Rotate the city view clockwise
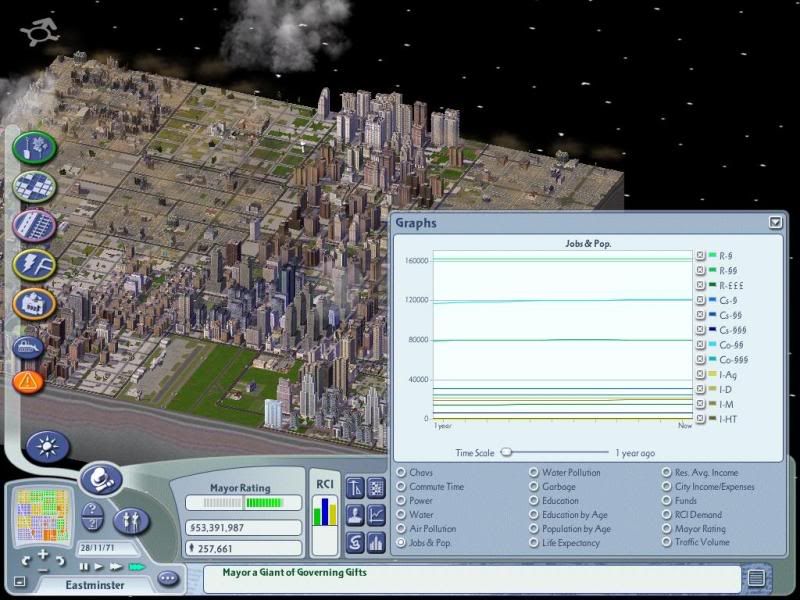This screenshot has height=600, width=800. pyautogui.click(x=60, y=561)
